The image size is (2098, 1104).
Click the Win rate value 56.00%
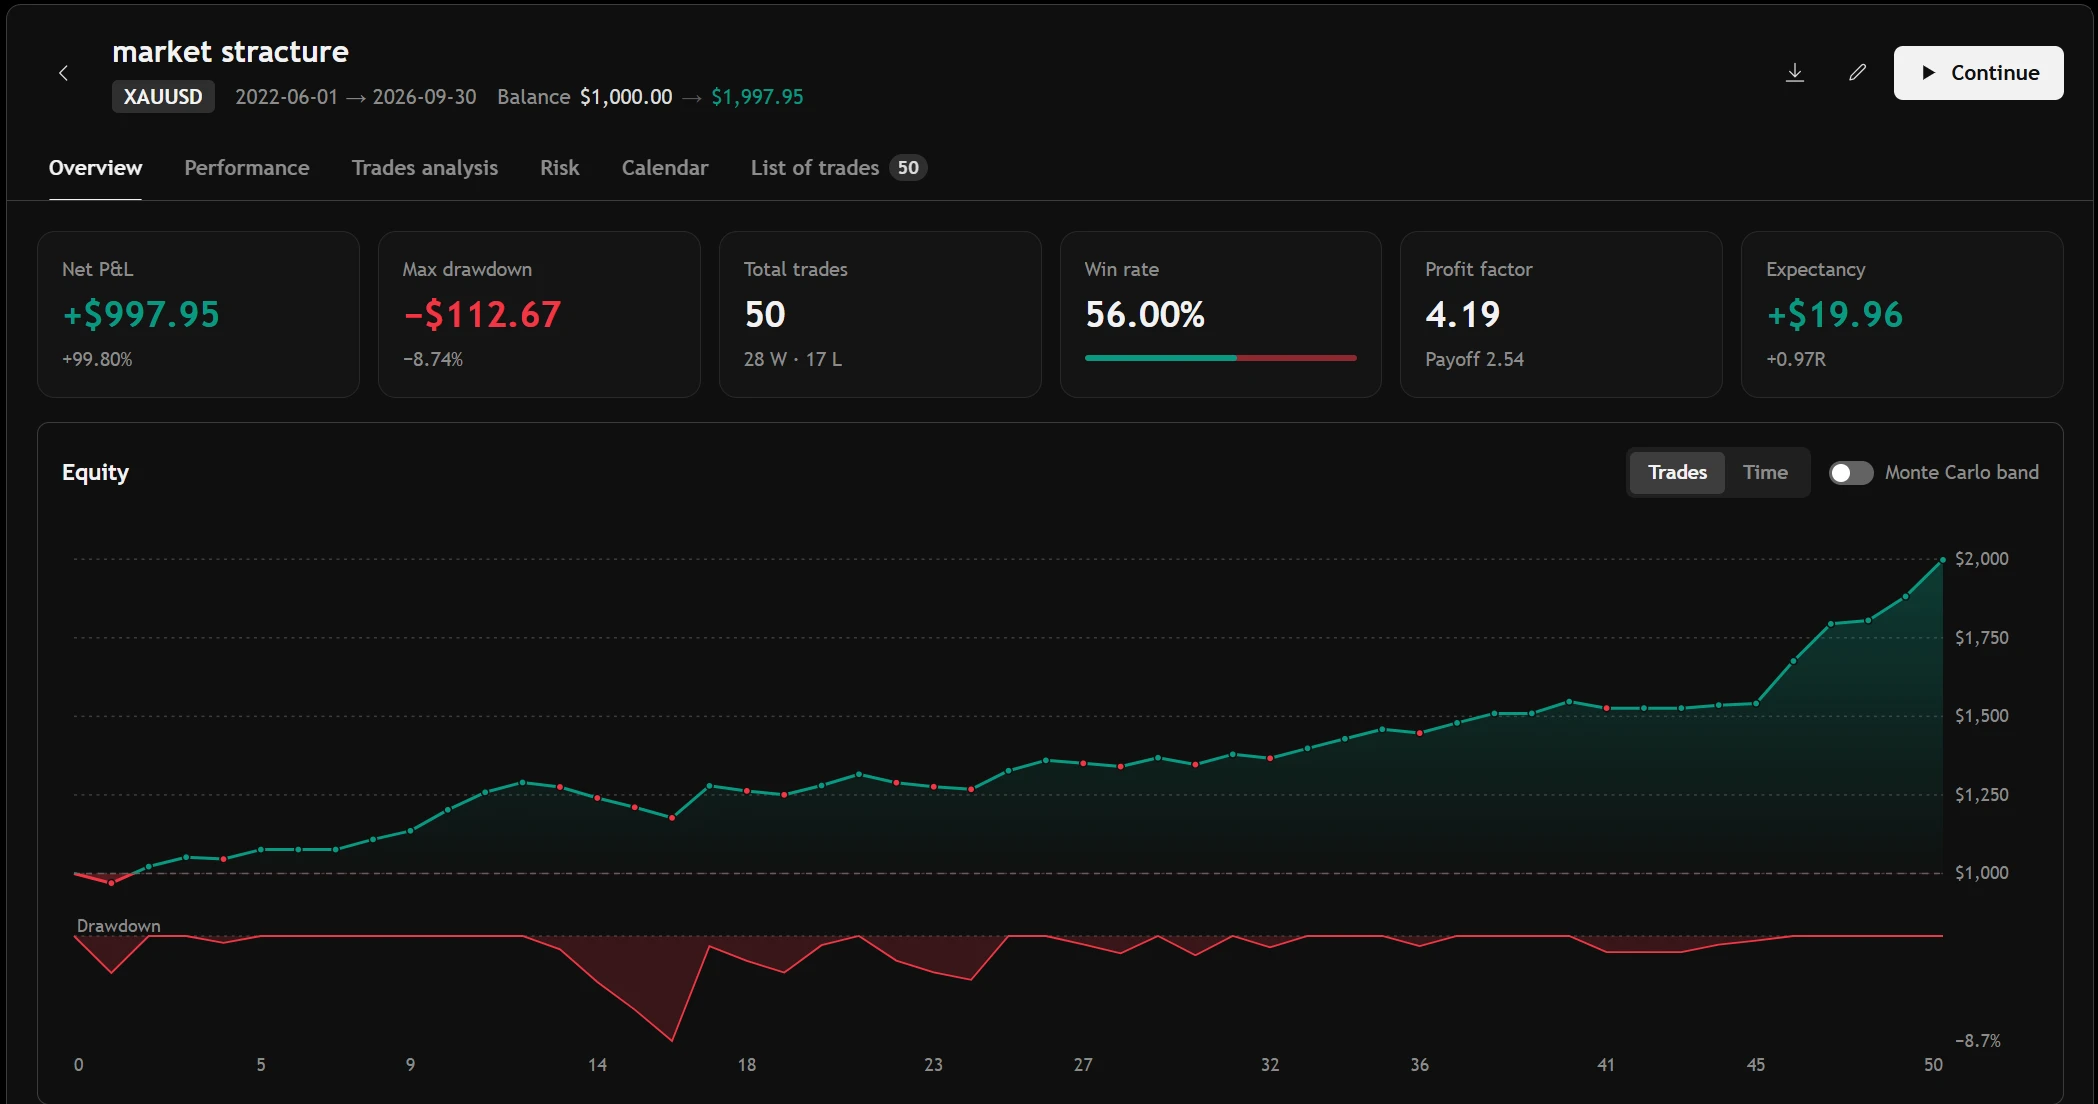point(1145,314)
